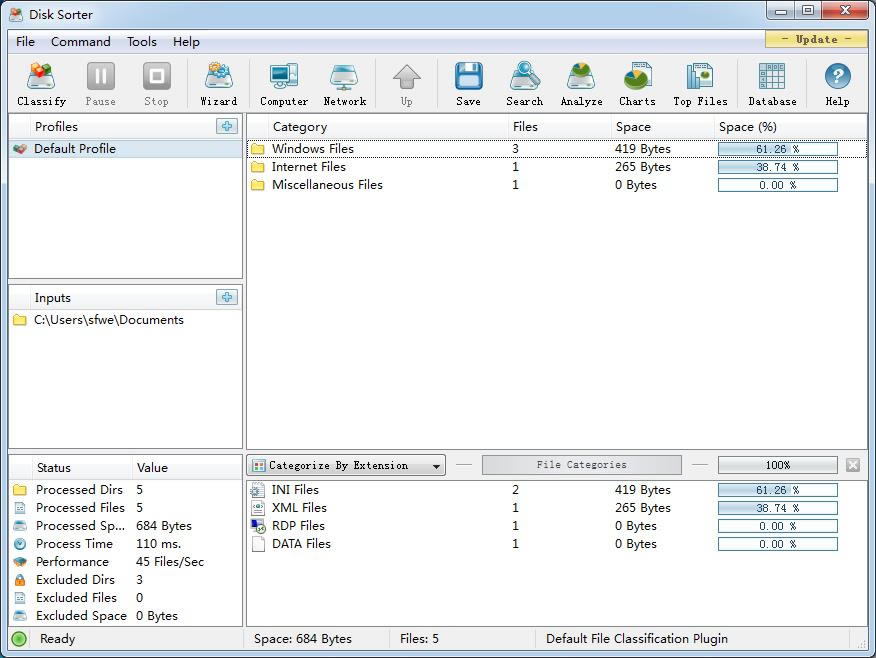876x658 pixels.
Task: Open the Search tool
Action: click(525, 84)
